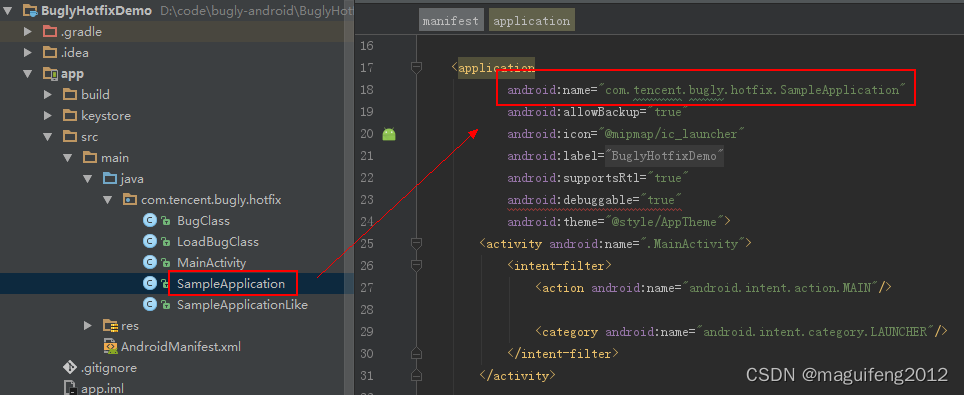Fold the intent-filter tag at line 26
The image size is (964, 395).
click(416, 266)
